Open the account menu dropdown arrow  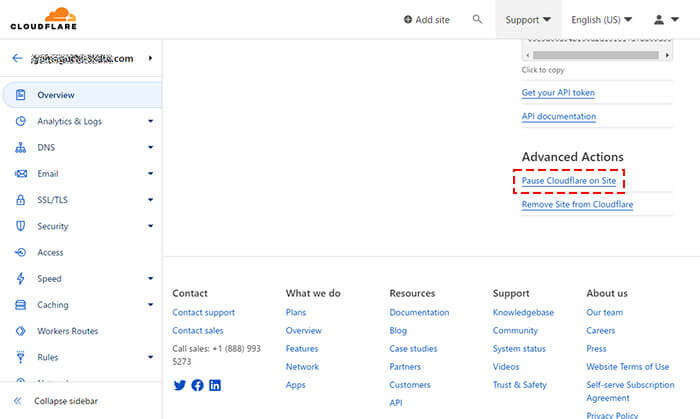[675, 19]
